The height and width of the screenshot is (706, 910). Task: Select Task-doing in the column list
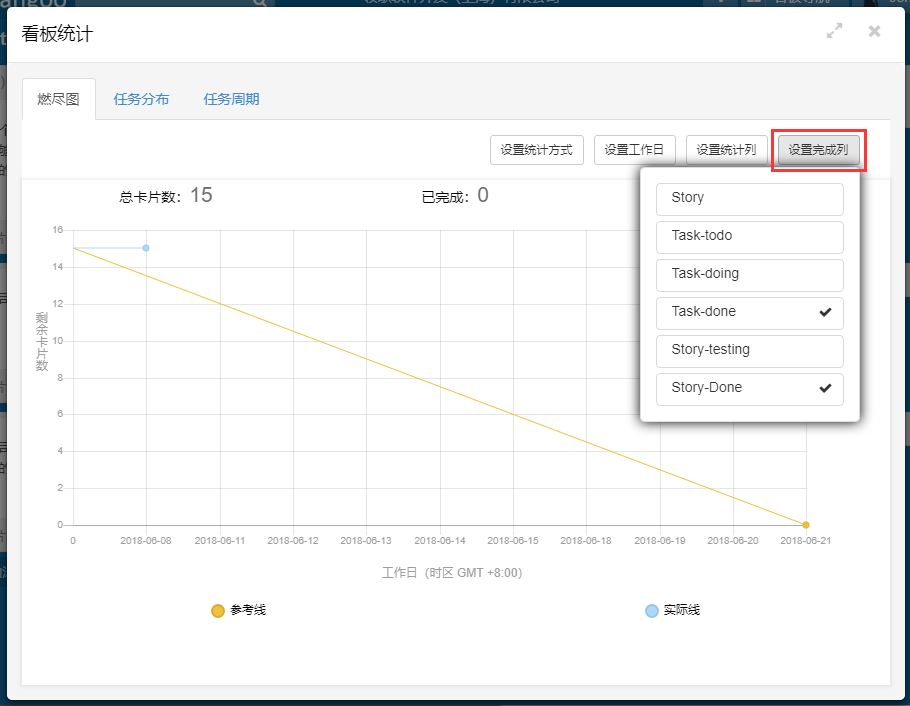[749, 274]
